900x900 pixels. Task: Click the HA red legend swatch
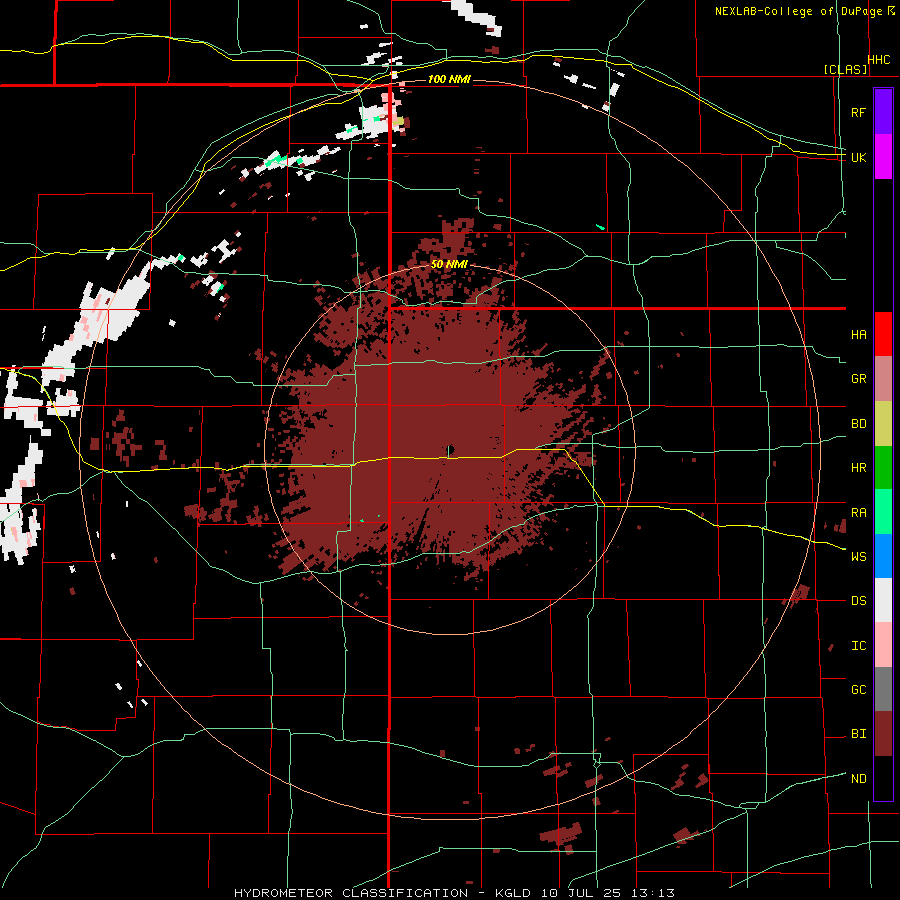click(x=883, y=334)
